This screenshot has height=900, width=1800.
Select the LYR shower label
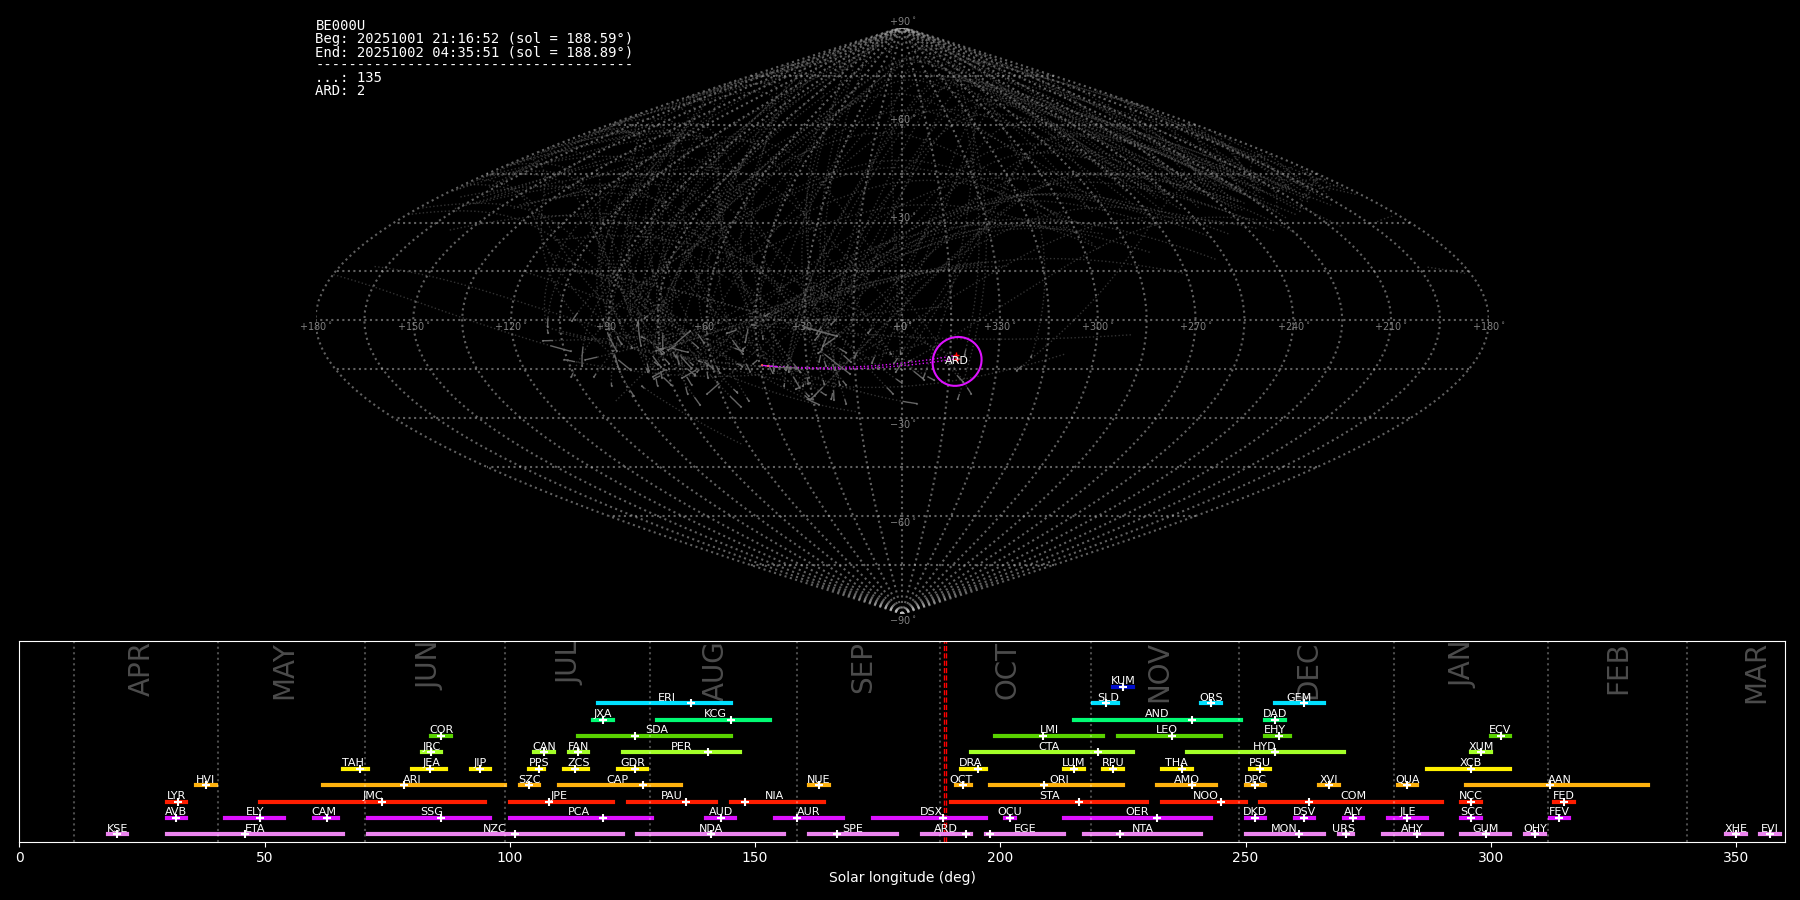[176, 796]
